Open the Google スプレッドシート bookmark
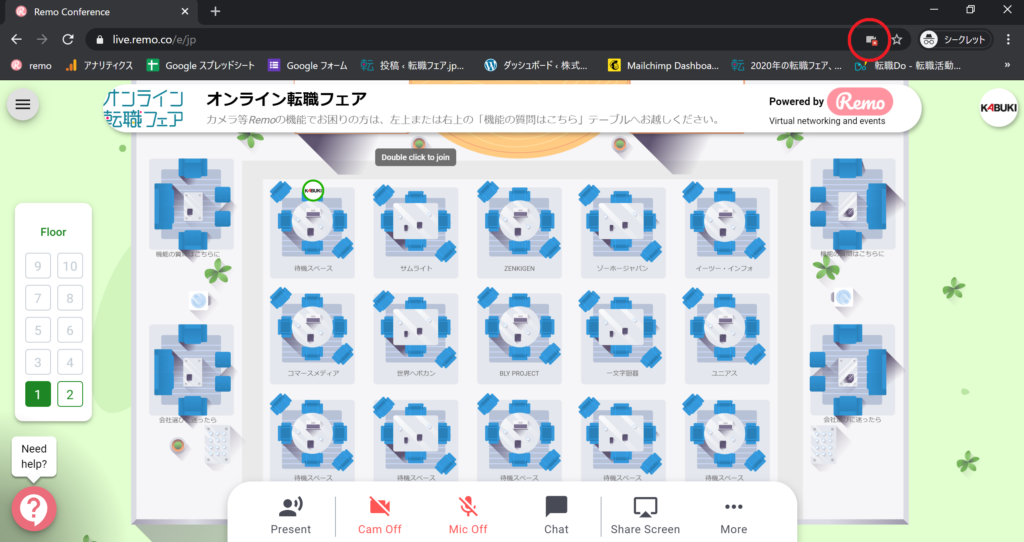Image resolution: width=1024 pixels, height=542 pixels. pyautogui.click(x=200, y=65)
